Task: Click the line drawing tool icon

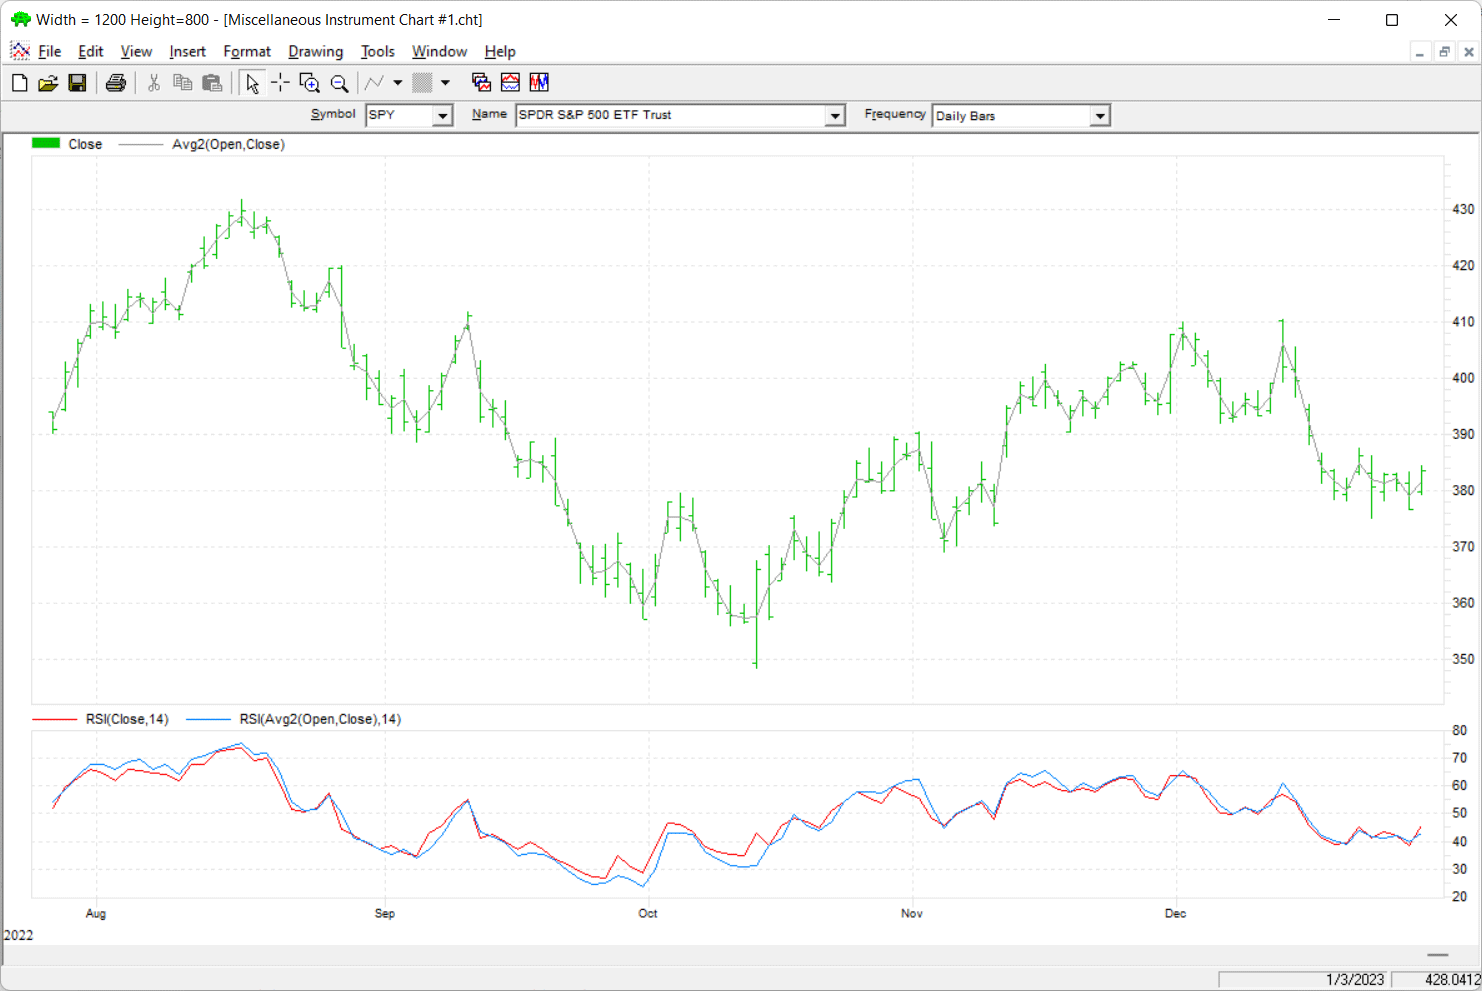Action: [374, 83]
